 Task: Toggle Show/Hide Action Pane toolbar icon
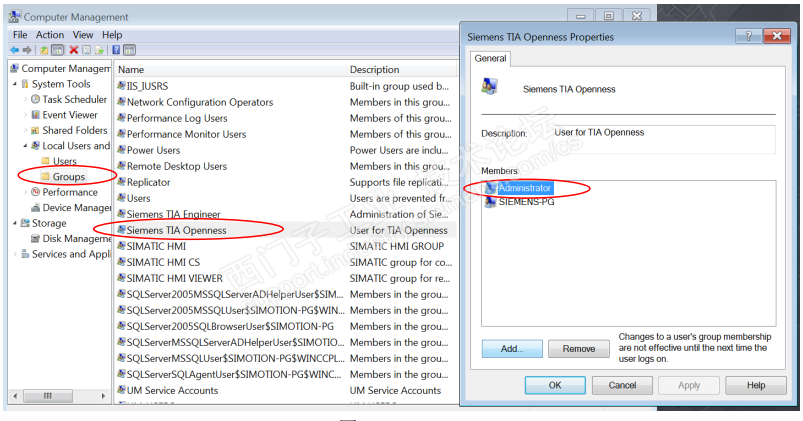(130, 50)
